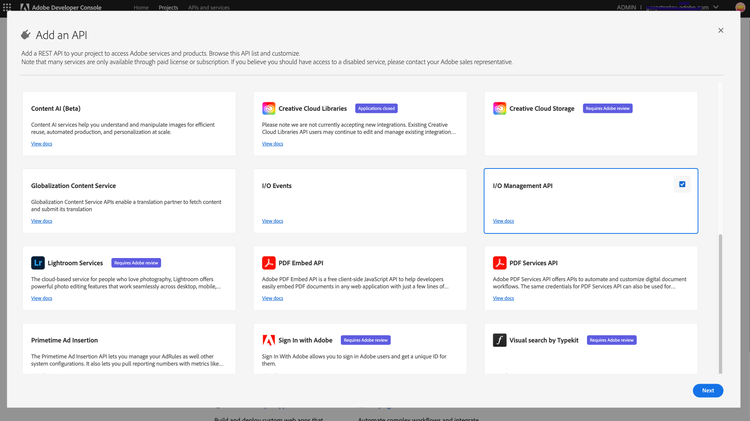Select the I/O Events API card
This screenshot has width=750, height=421.
pos(359,201)
